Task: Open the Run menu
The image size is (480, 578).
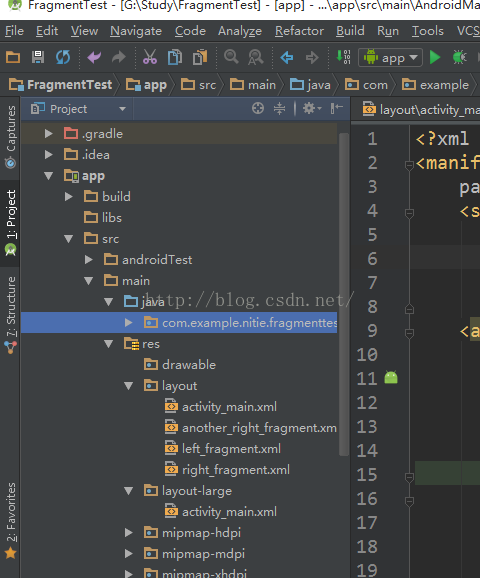Action: 388,31
